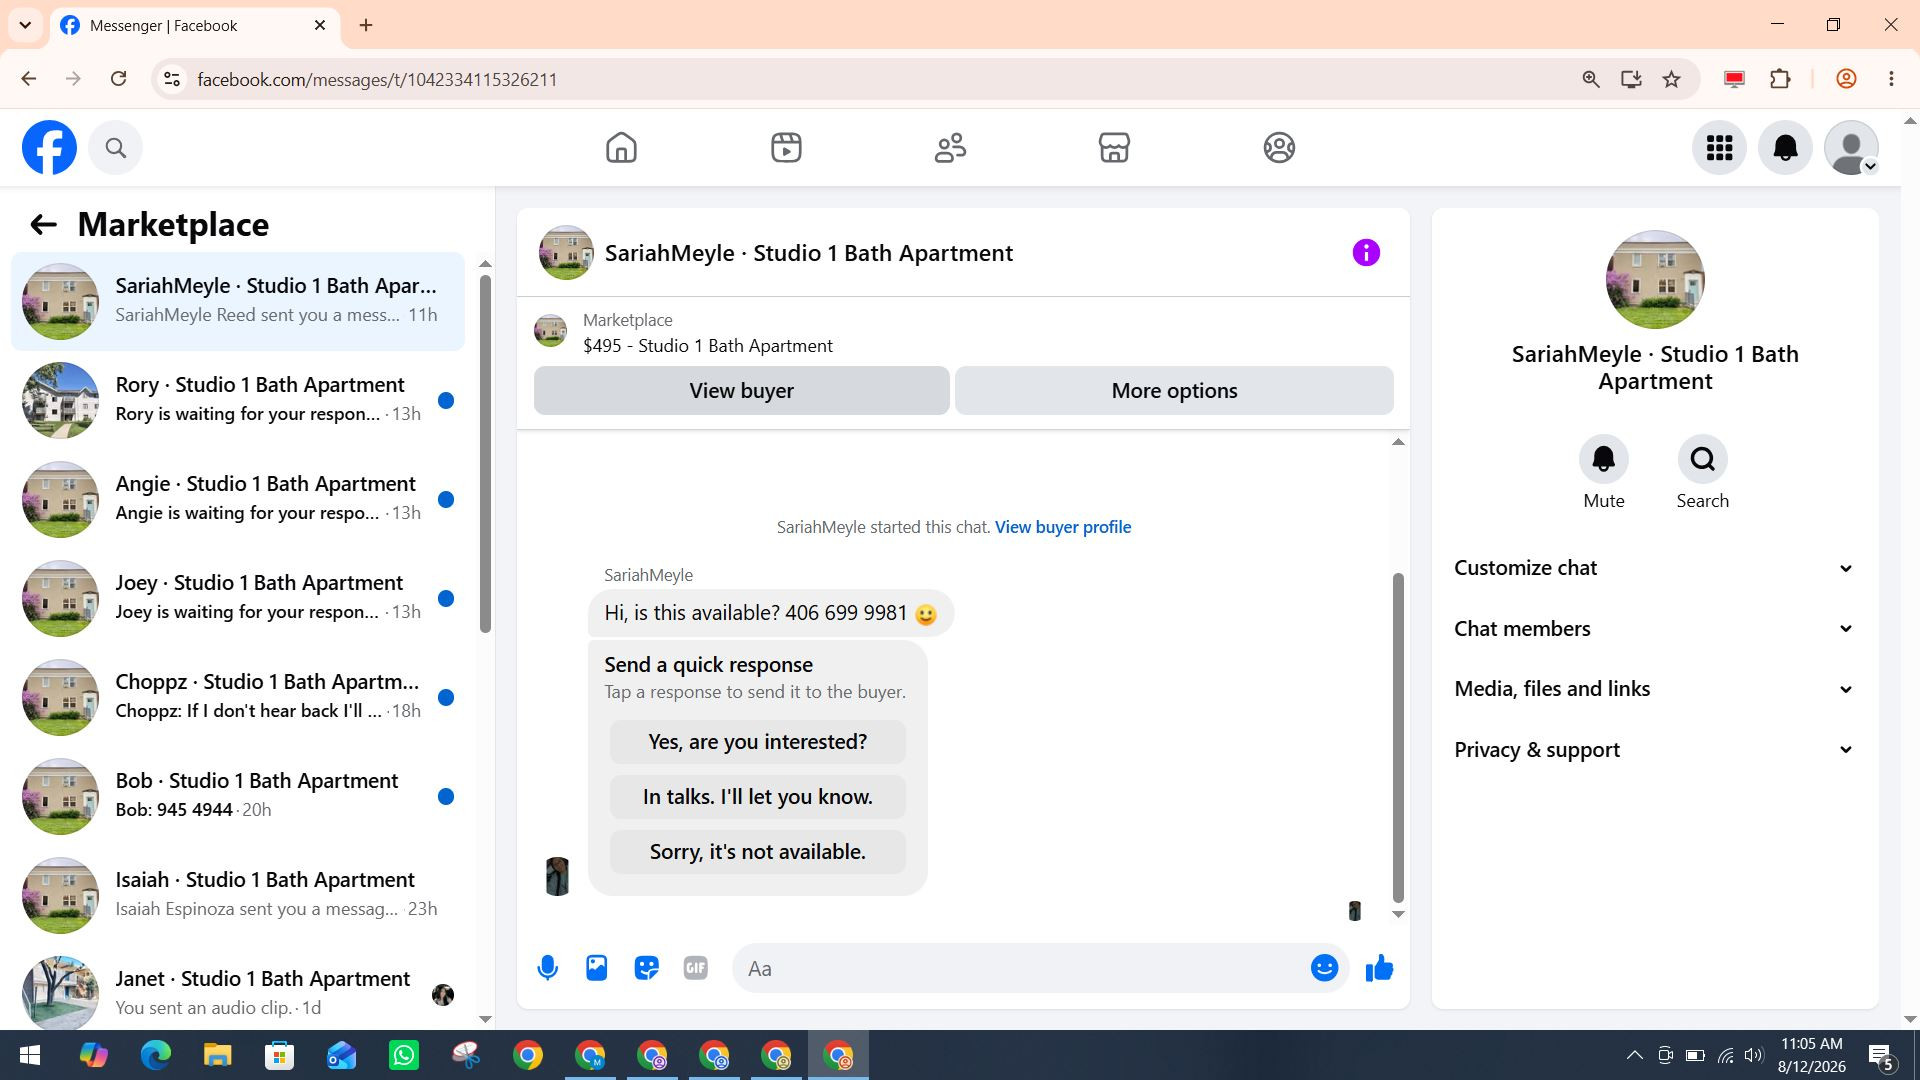Send 'Yes, are you interested?' quick response

757,742
